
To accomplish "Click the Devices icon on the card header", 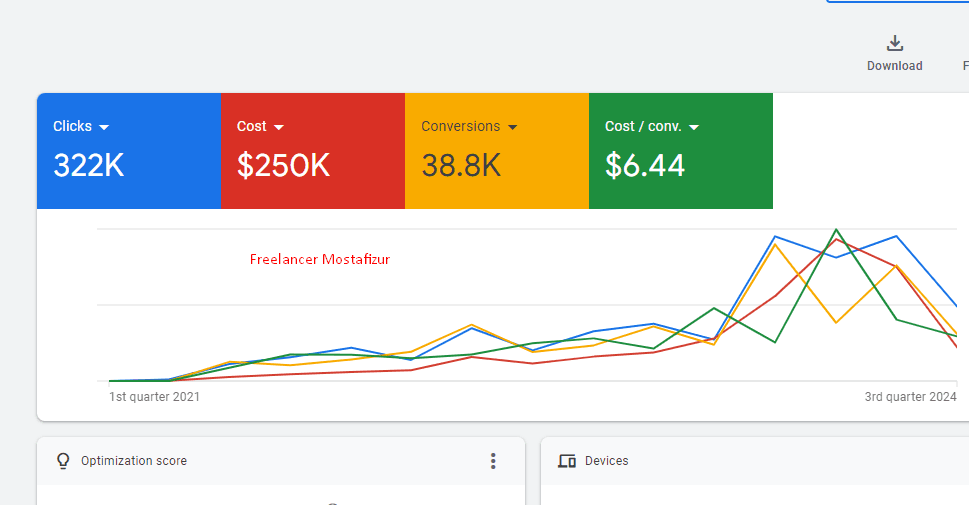I will point(567,461).
